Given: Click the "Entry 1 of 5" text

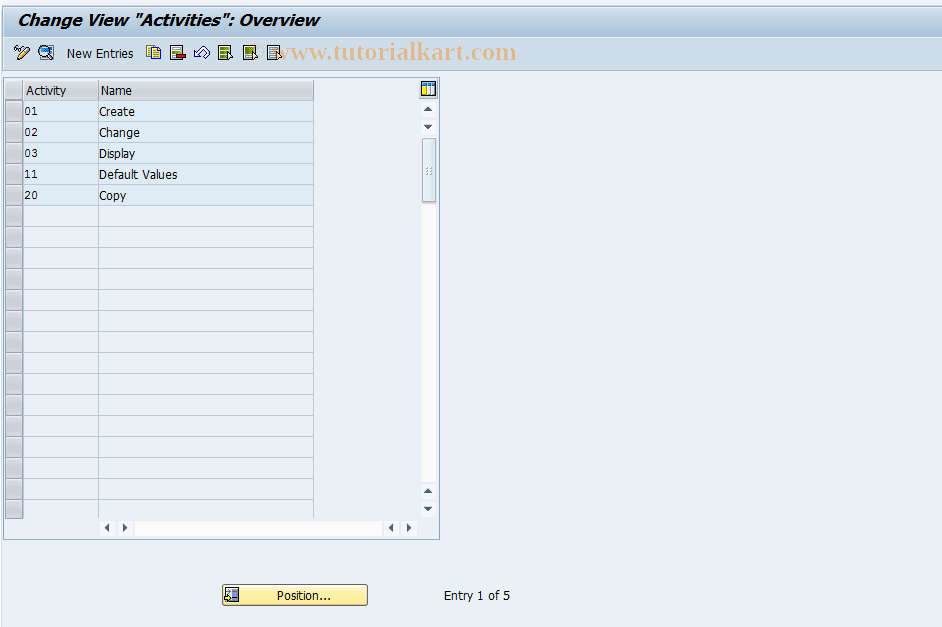Looking at the screenshot, I should pyautogui.click(x=476, y=596).
